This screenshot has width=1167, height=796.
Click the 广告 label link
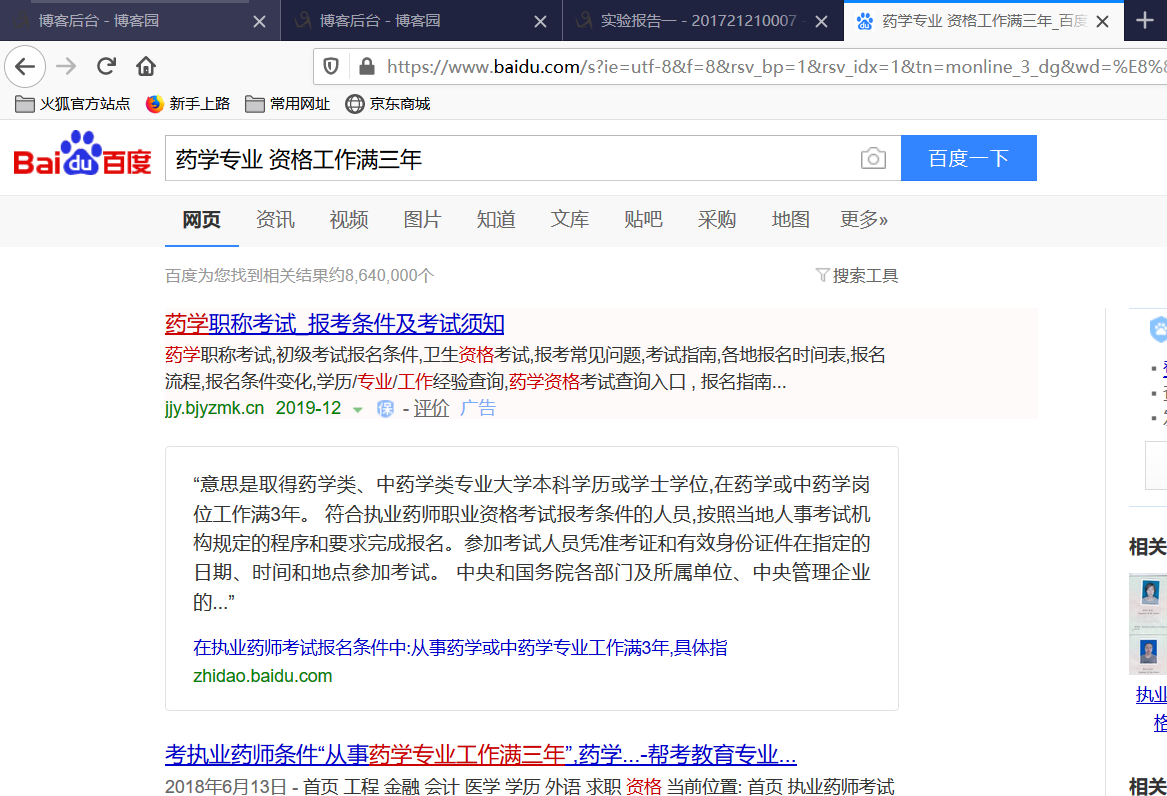[x=478, y=408]
